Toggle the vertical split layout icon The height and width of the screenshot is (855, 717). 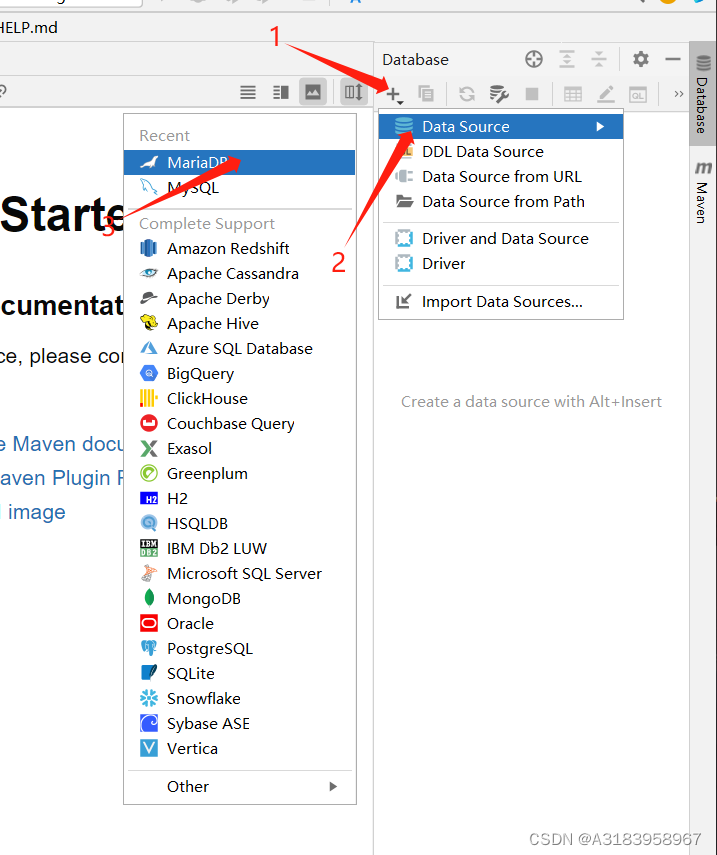tap(353, 92)
